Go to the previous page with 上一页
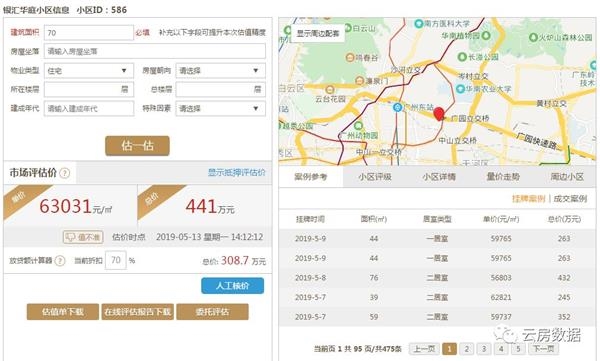 [x=424, y=349]
